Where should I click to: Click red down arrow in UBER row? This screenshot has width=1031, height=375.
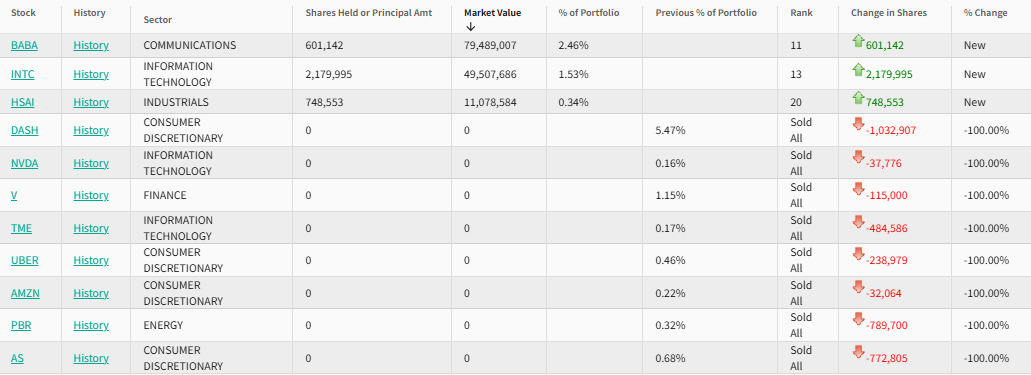(857, 254)
